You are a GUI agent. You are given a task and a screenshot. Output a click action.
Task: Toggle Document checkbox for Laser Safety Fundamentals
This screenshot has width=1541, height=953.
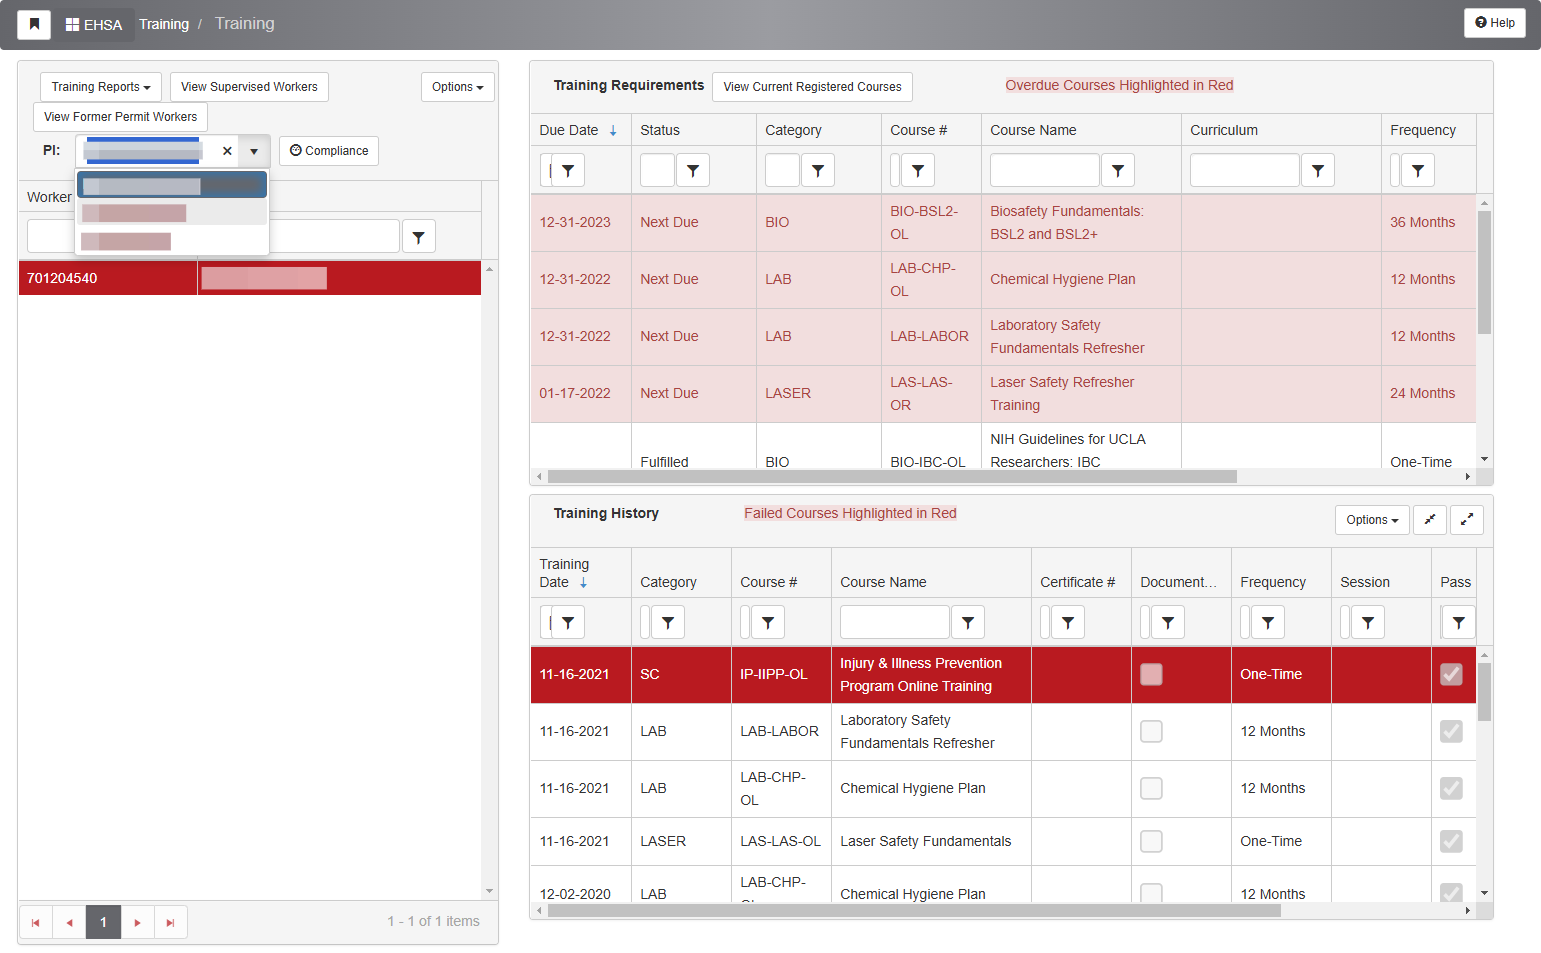tap(1151, 841)
